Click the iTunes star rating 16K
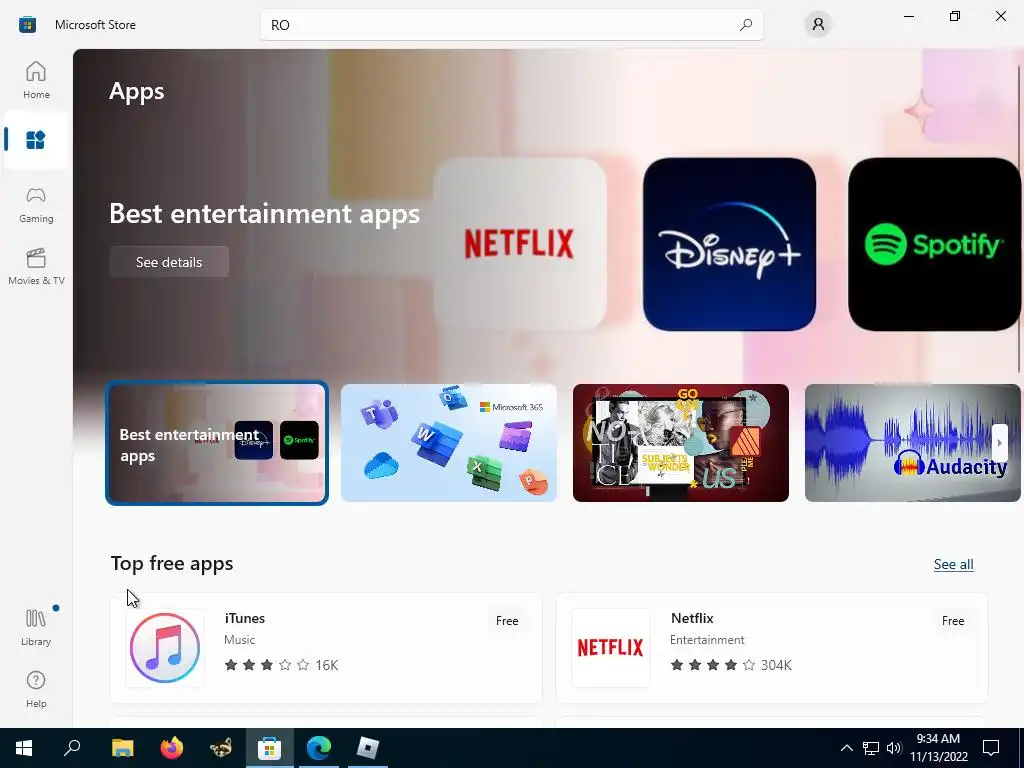 point(281,665)
